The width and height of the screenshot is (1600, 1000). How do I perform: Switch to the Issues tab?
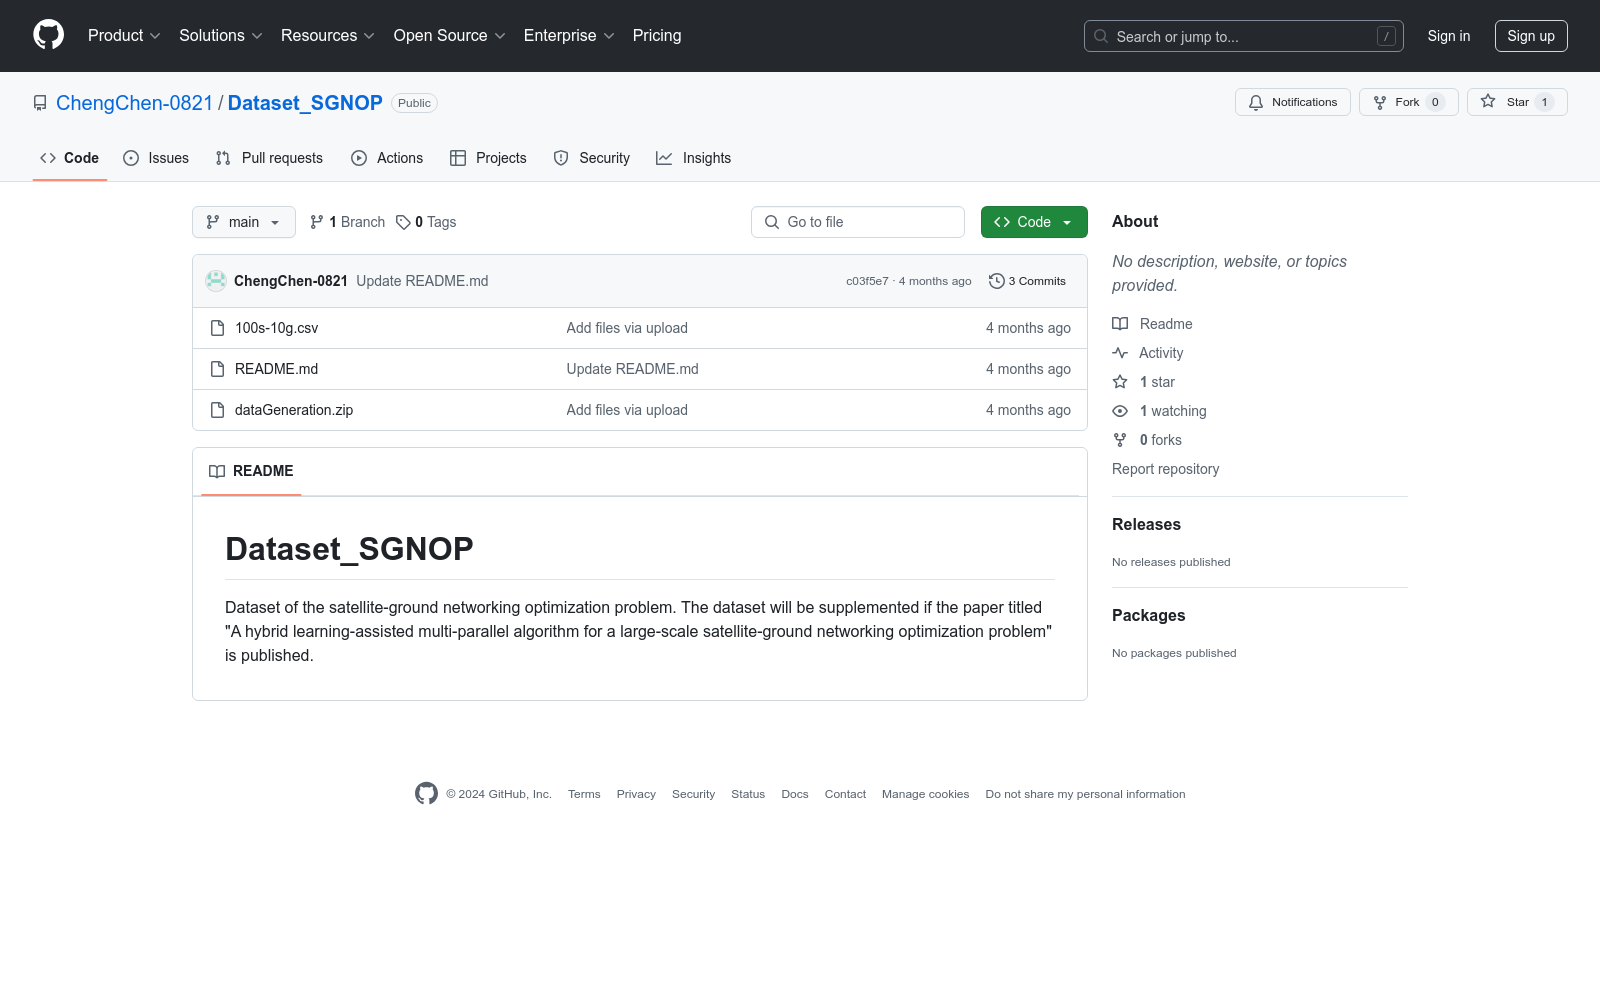pyautogui.click(x=156, y=158)
